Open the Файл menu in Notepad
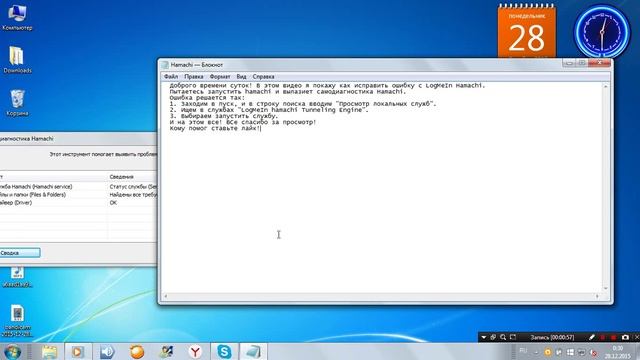This screenshot has height=360, width=640. pos(171,76)
